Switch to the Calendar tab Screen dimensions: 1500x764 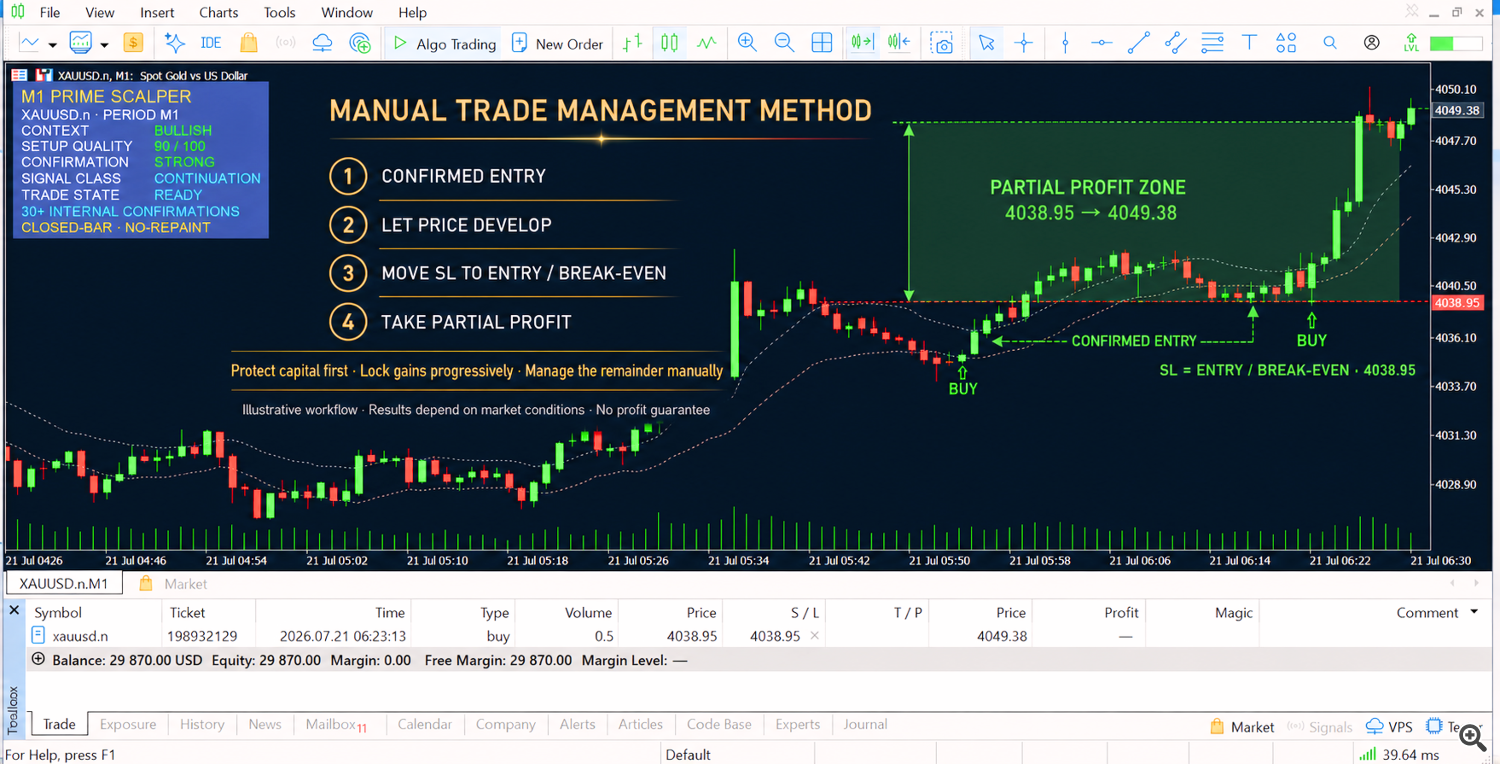[425, 724]
